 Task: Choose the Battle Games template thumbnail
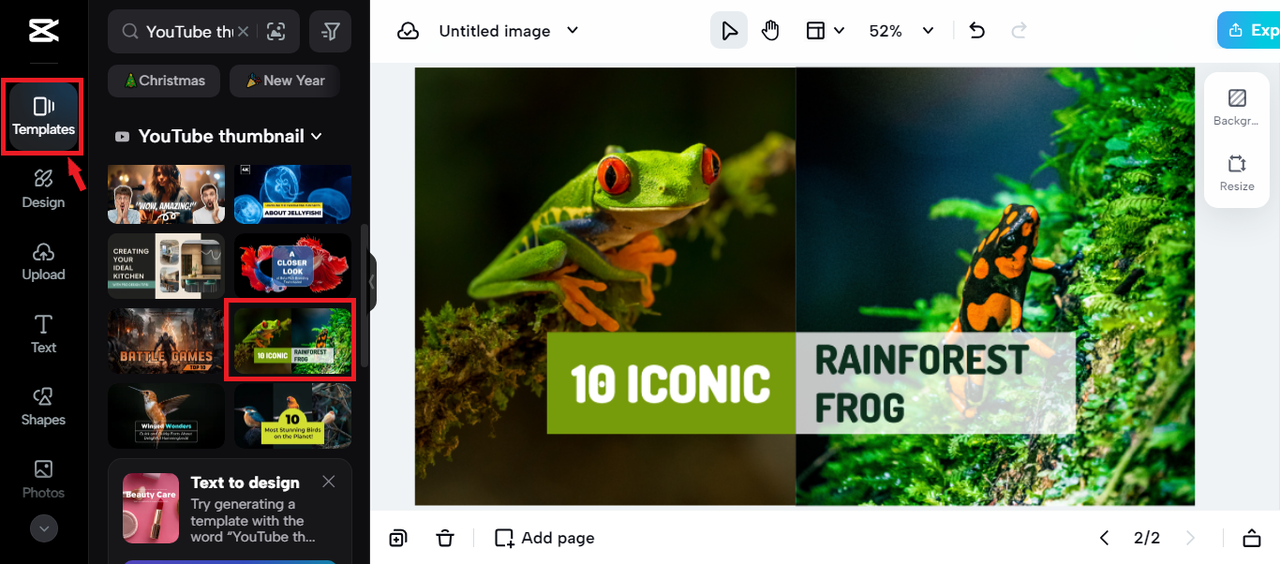click(166, 341)
